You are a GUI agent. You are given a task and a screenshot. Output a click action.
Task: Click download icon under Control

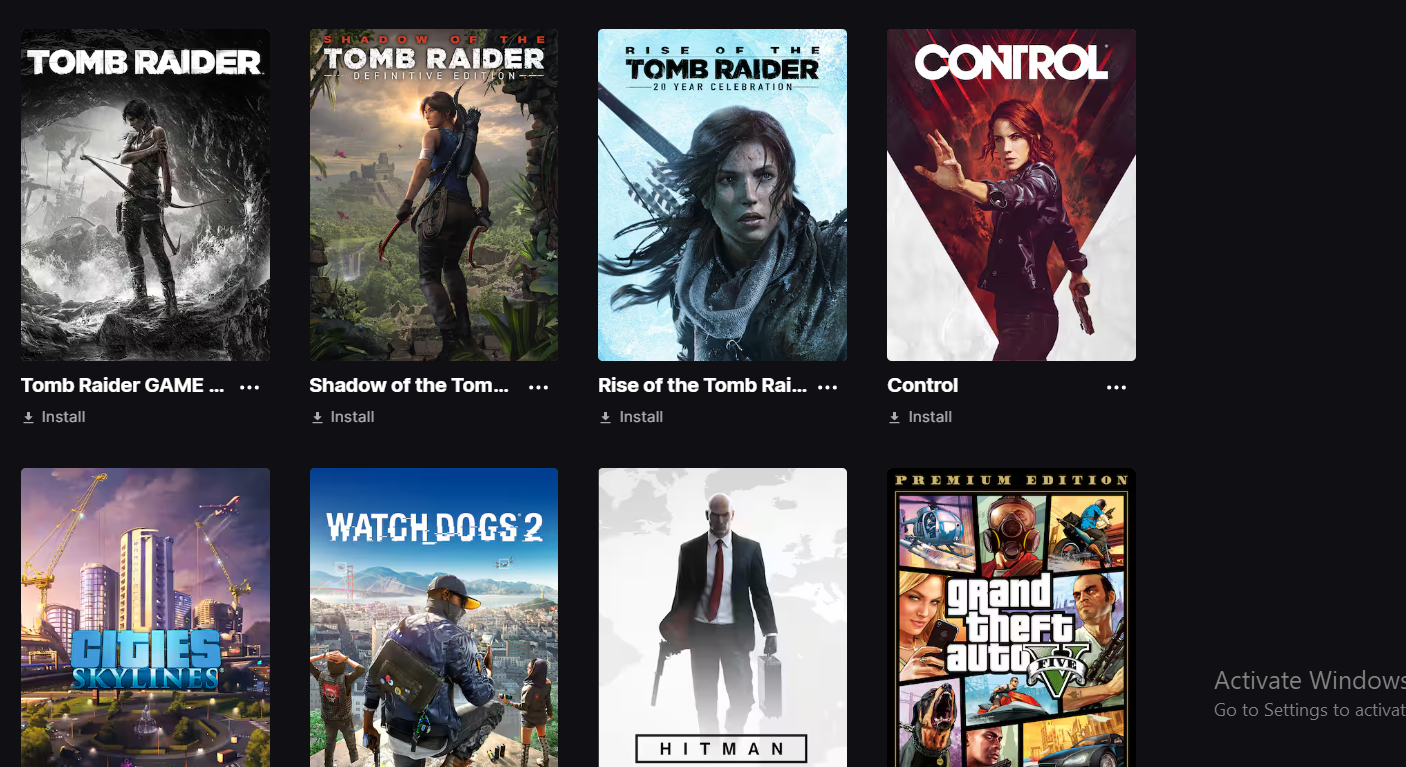tap(894, 417)
